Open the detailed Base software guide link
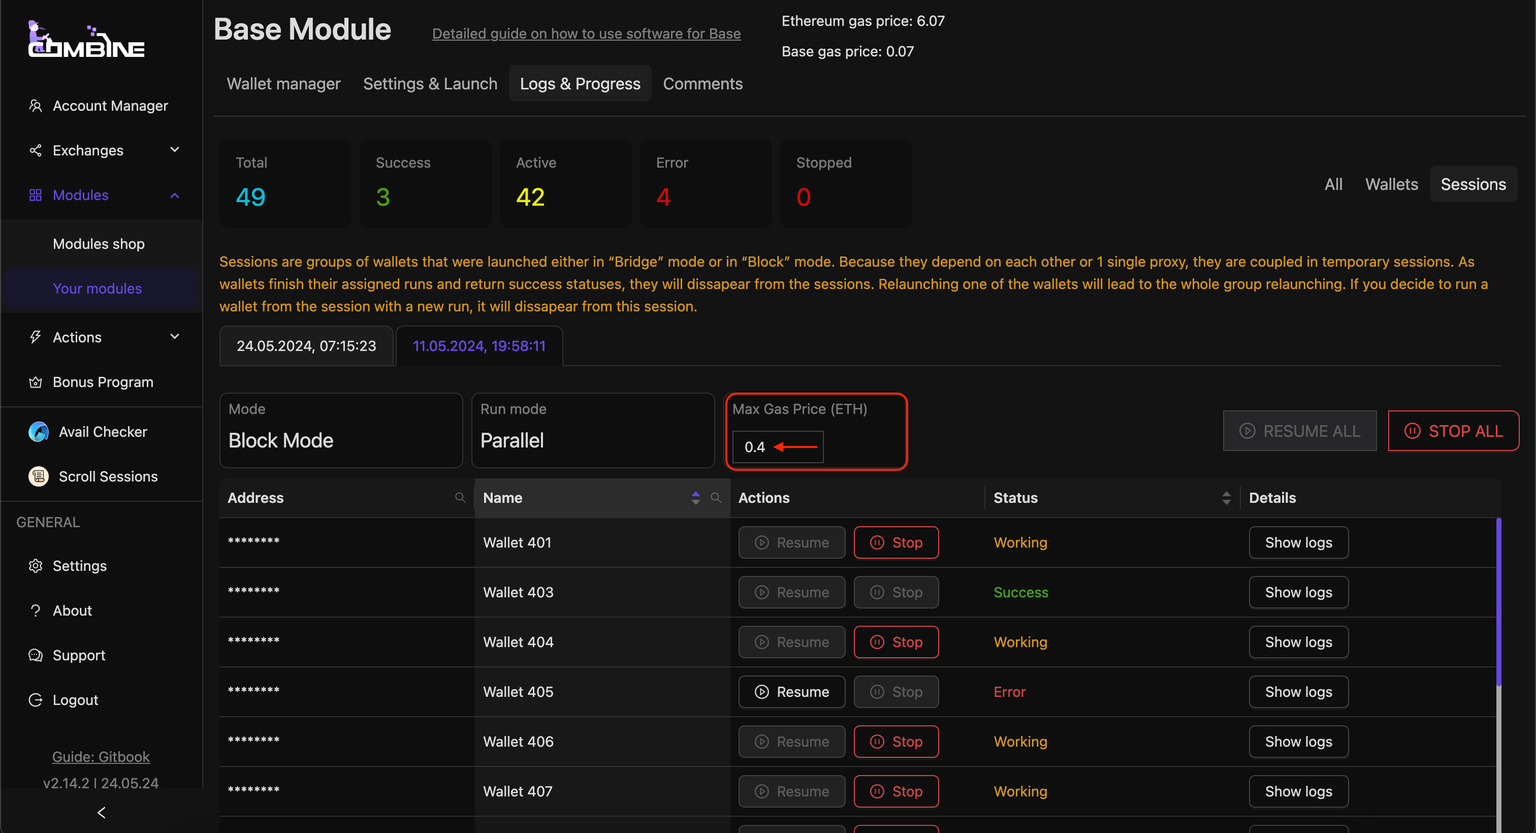 (x=586, y=34)
